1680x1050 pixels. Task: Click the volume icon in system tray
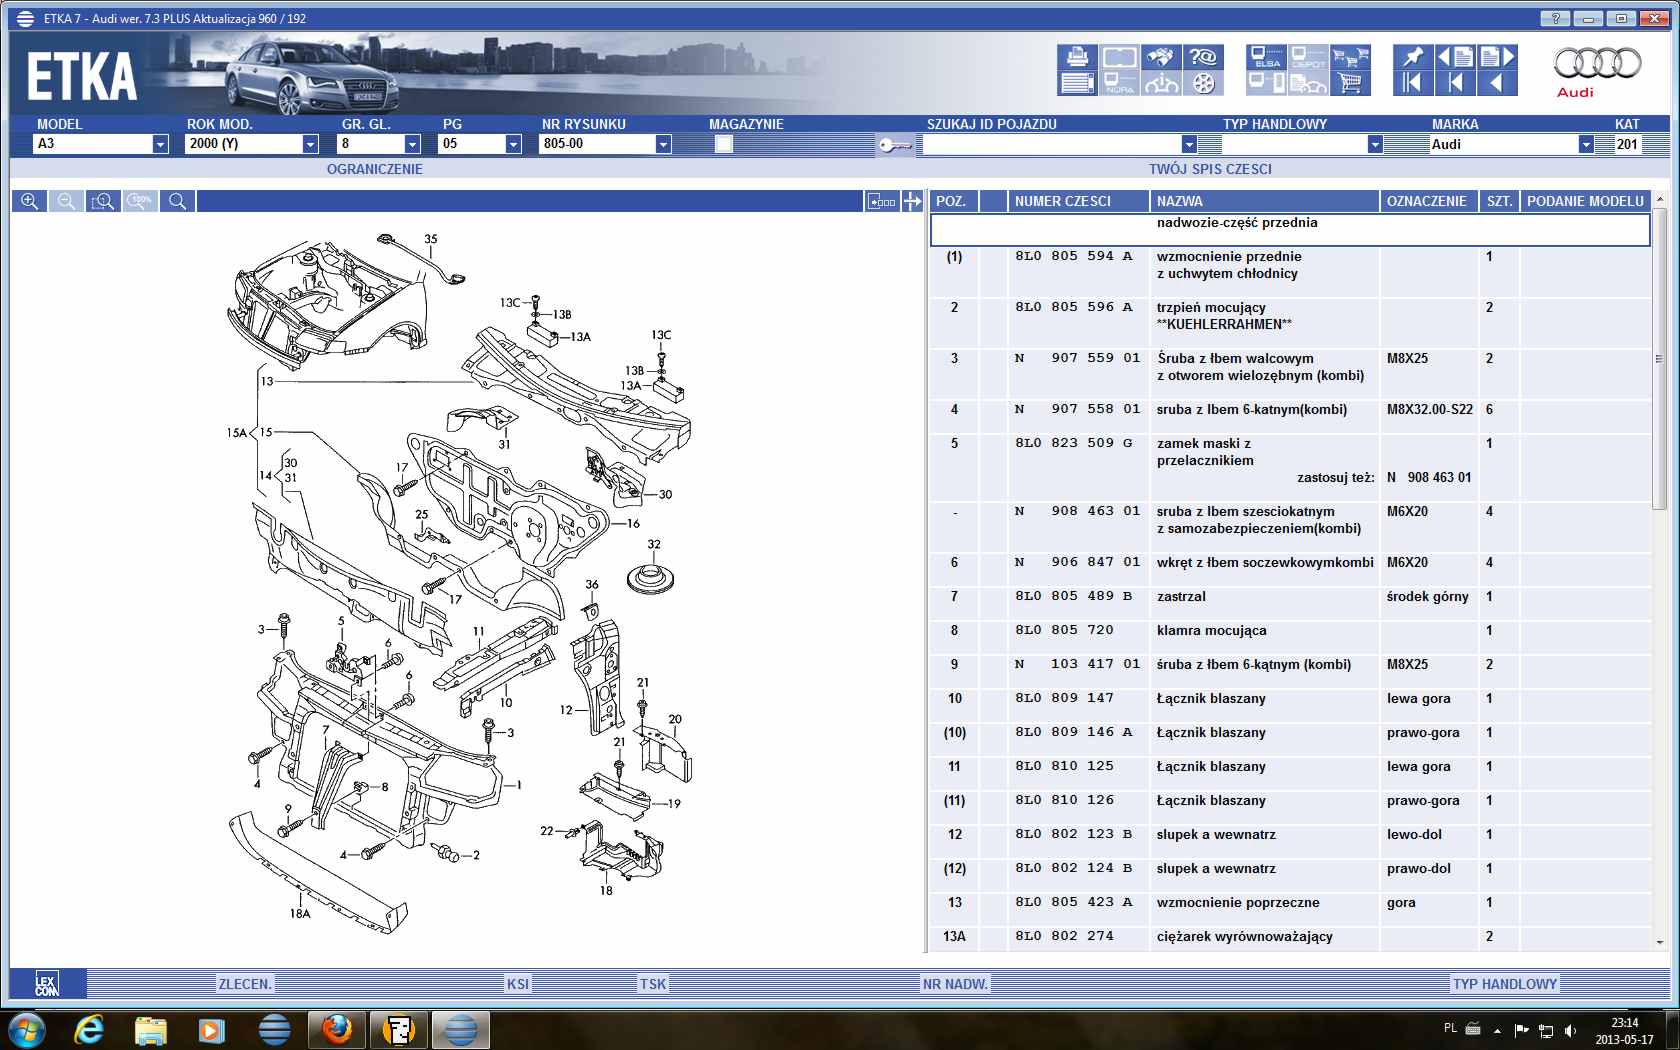click(1570, 1030)
